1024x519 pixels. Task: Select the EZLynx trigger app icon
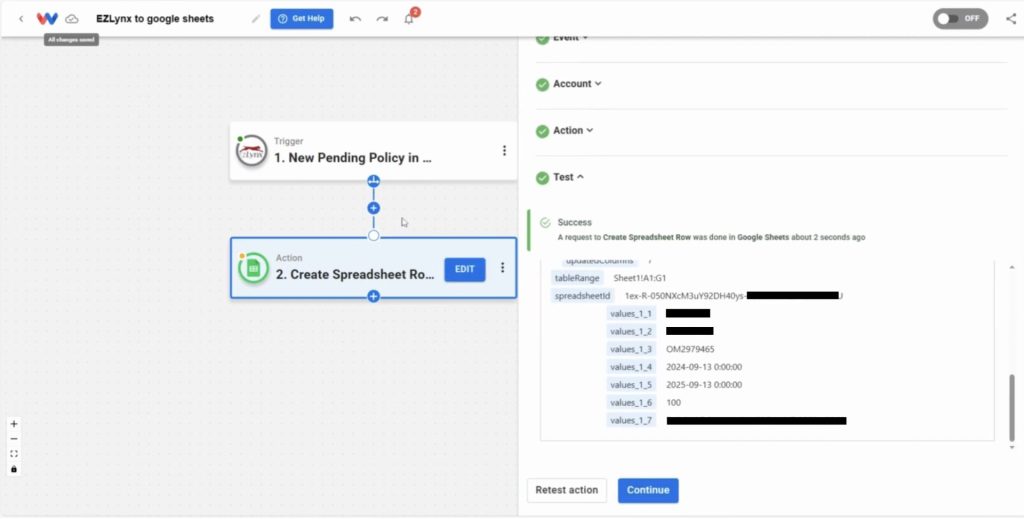(x=252, y=151)
